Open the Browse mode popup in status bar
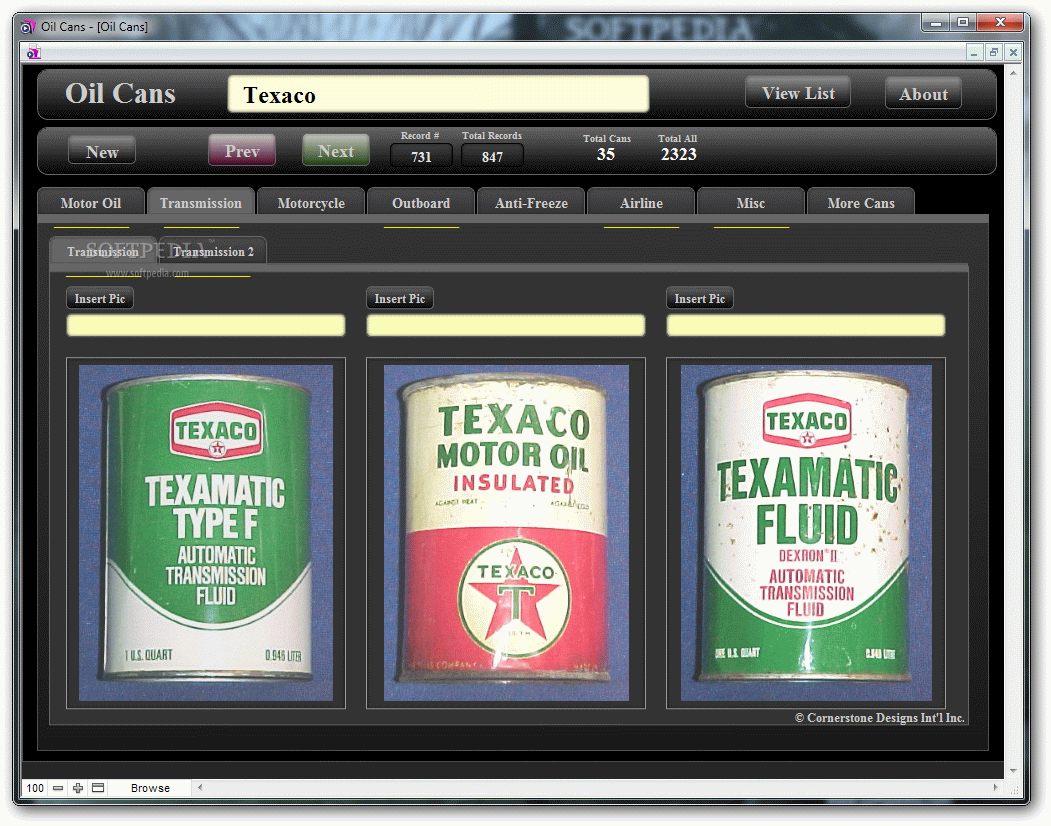The width and height of the screenshot is (1051, 826). click(150, 788)
